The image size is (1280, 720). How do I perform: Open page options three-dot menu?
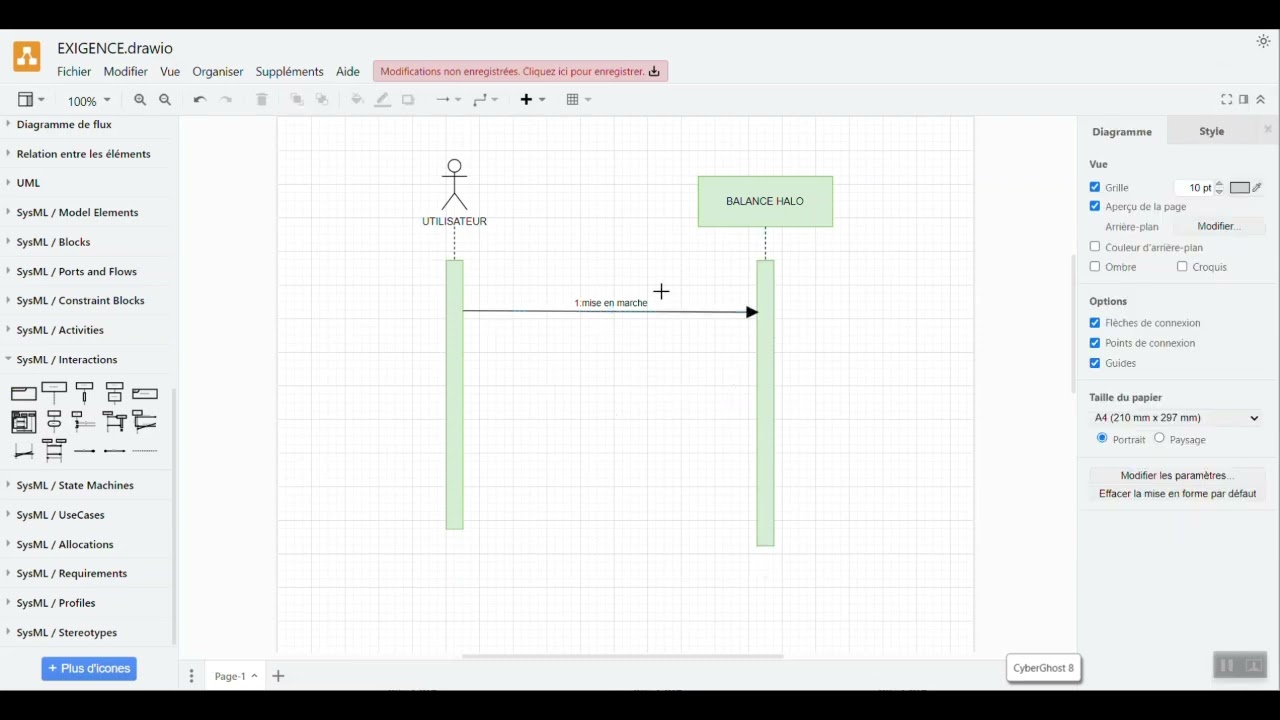point(192,677)
